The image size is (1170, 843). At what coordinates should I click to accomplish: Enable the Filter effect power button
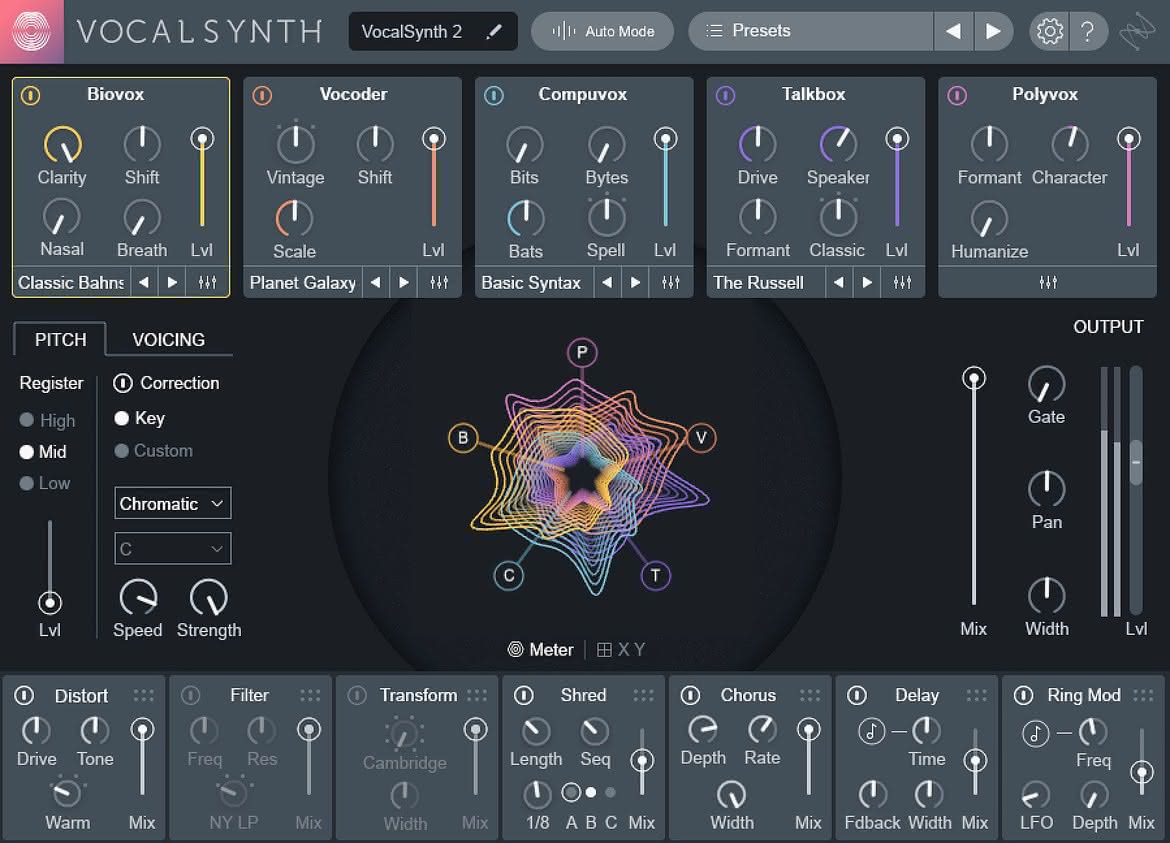[x=190, y=695]
